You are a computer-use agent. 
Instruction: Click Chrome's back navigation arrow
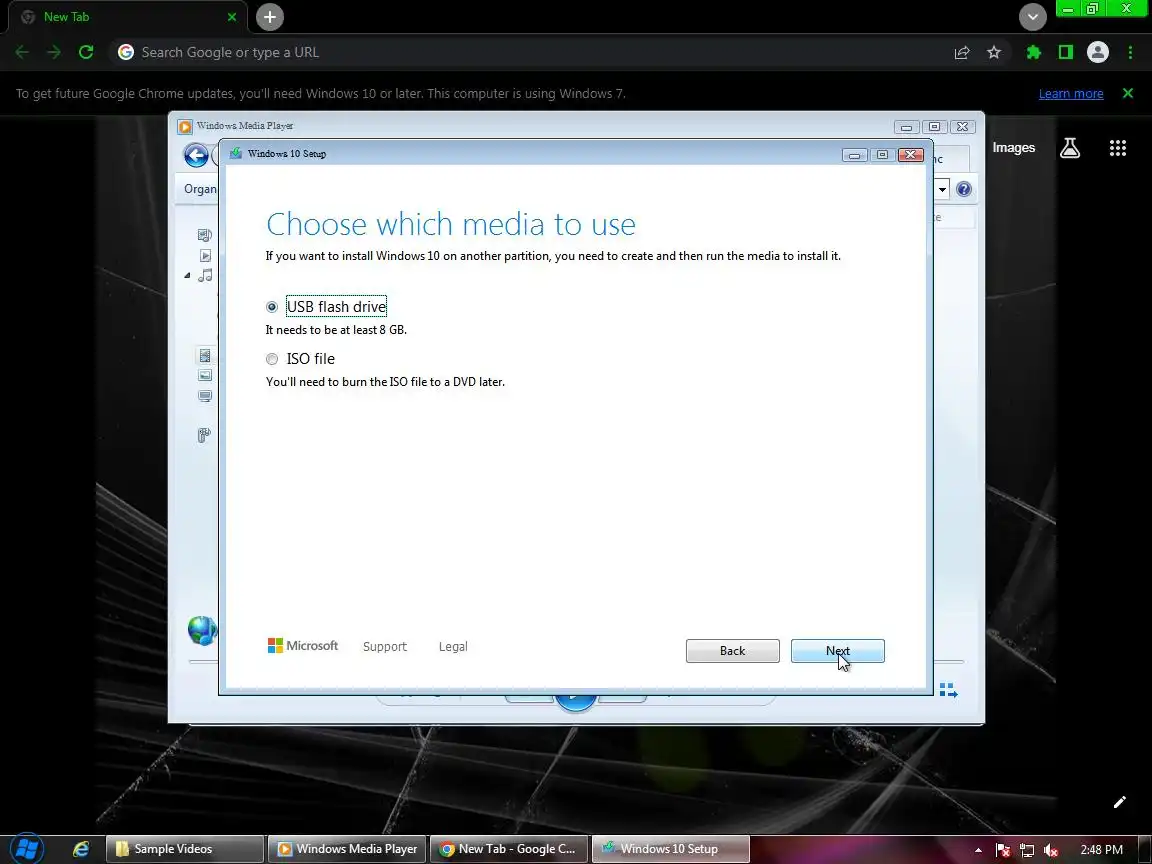(x=22, y=52)
